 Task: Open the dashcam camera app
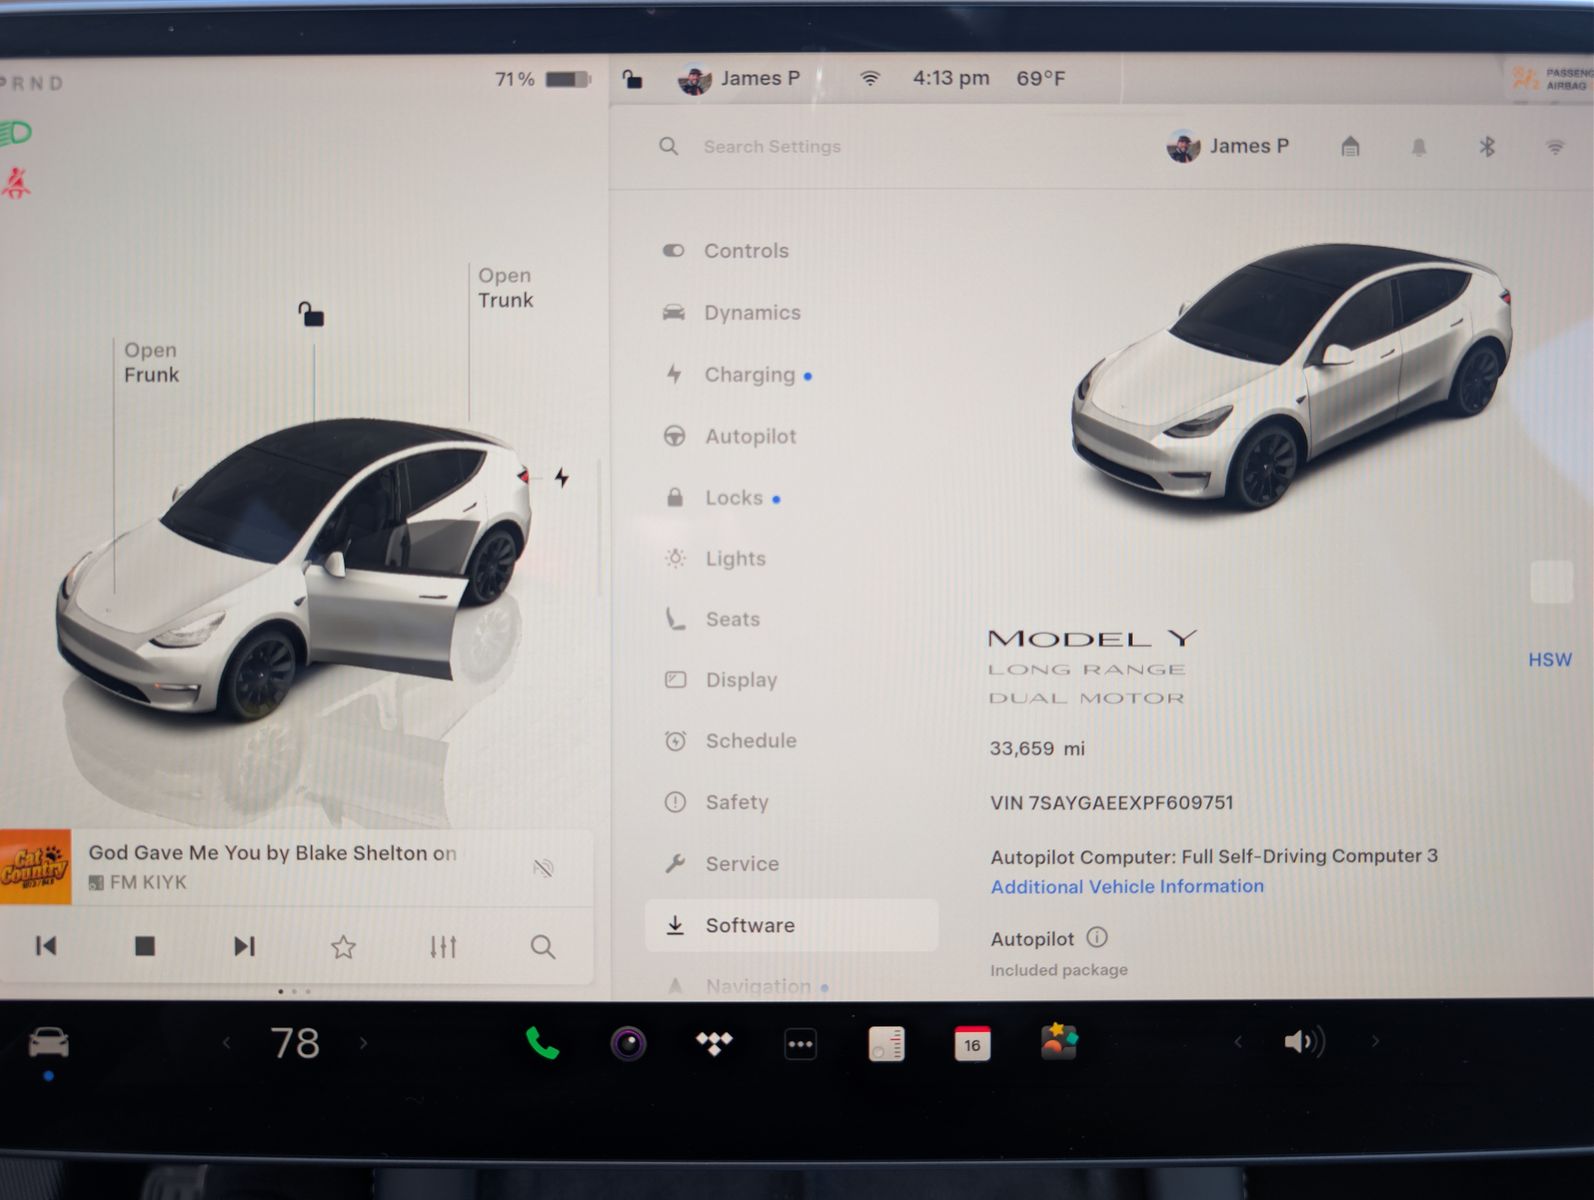click(x=628, y=1044)
